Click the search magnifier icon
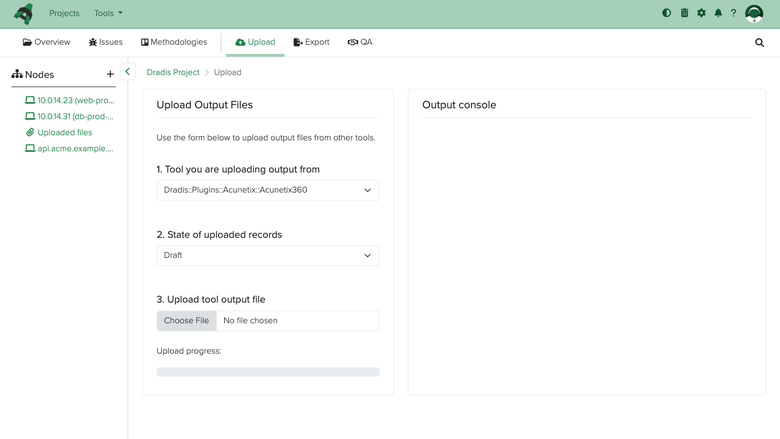780x439 pixels. tap(759, 42)
